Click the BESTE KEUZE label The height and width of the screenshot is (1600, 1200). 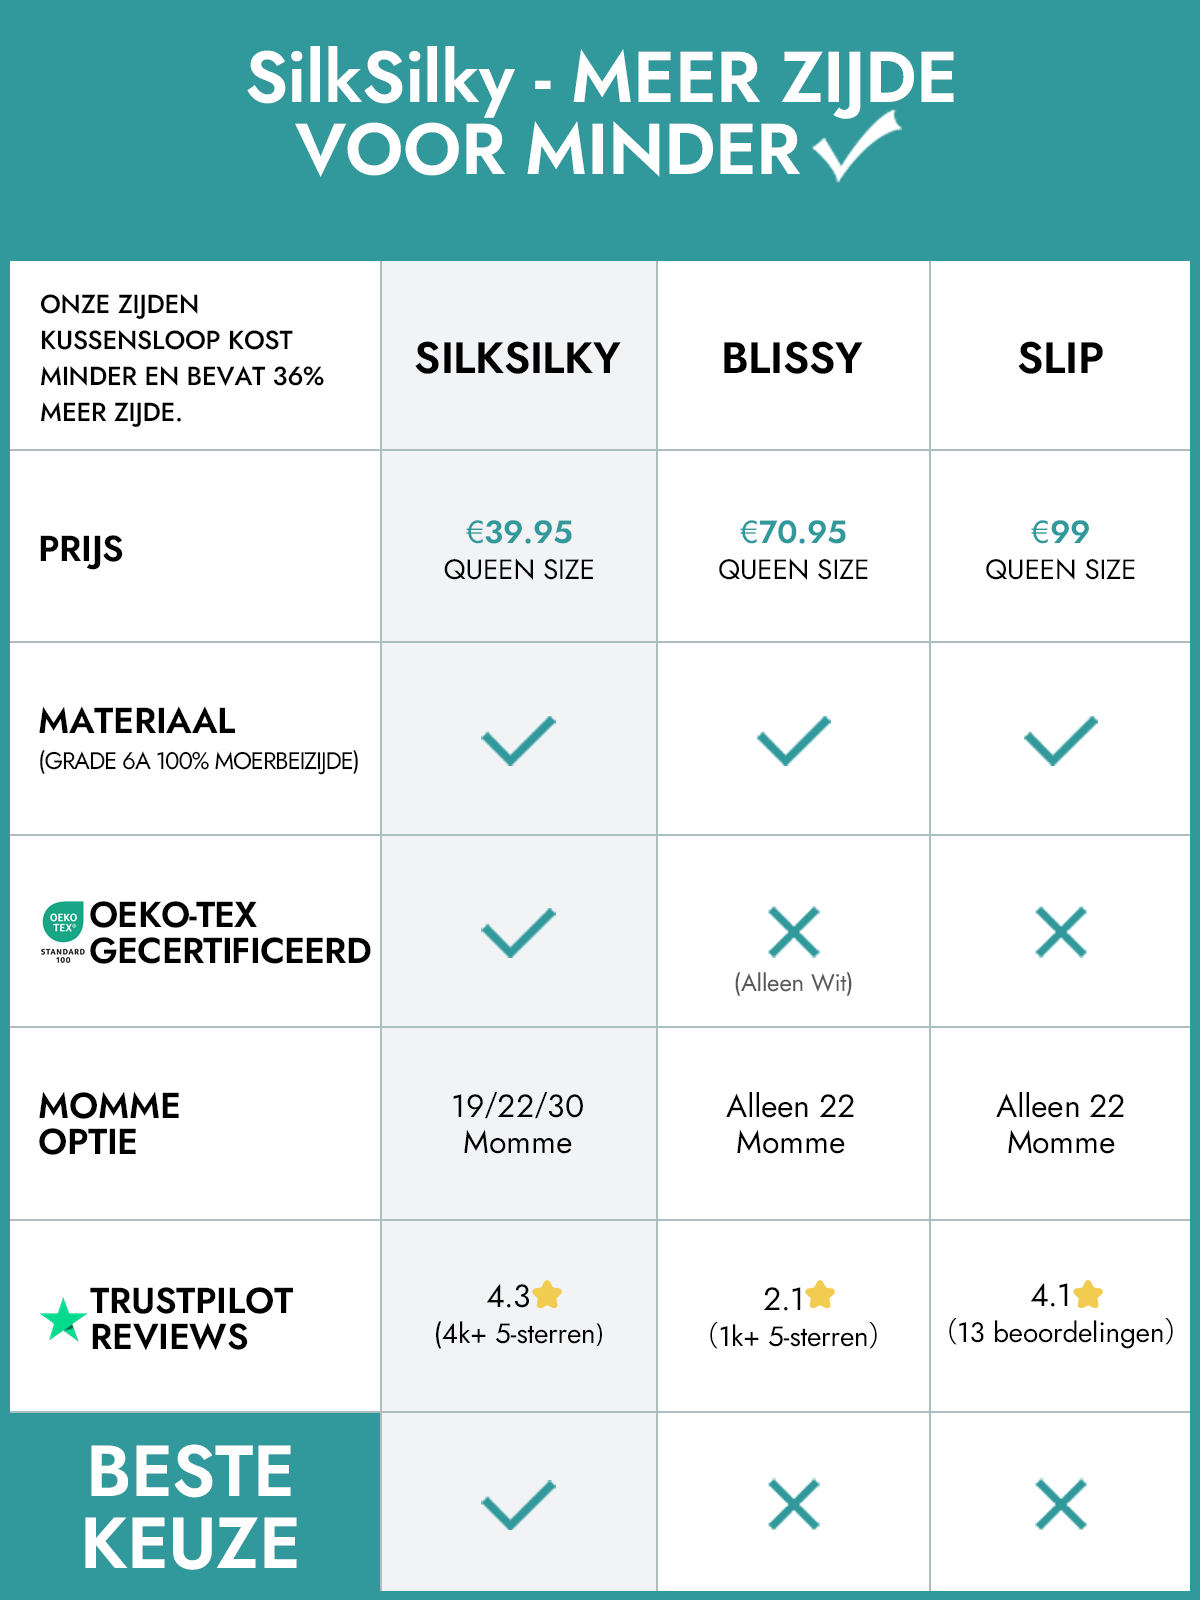(x=190, y=1506)
